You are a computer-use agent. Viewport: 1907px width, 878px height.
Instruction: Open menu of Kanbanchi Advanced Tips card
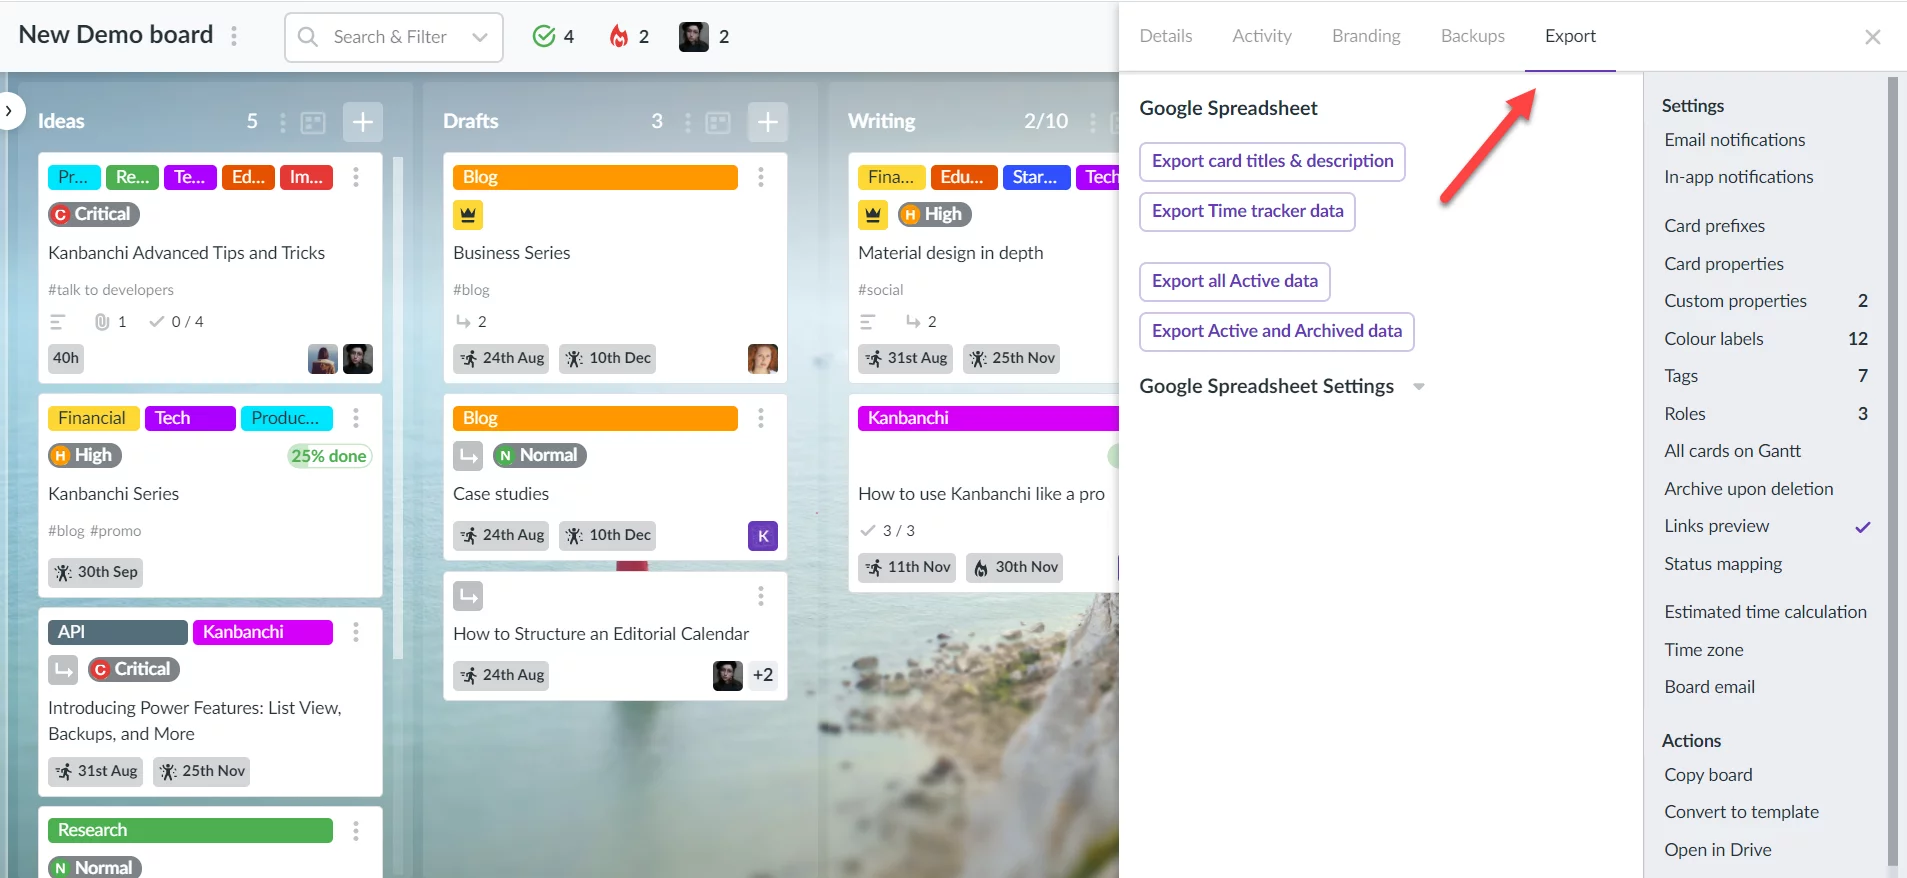356,177
